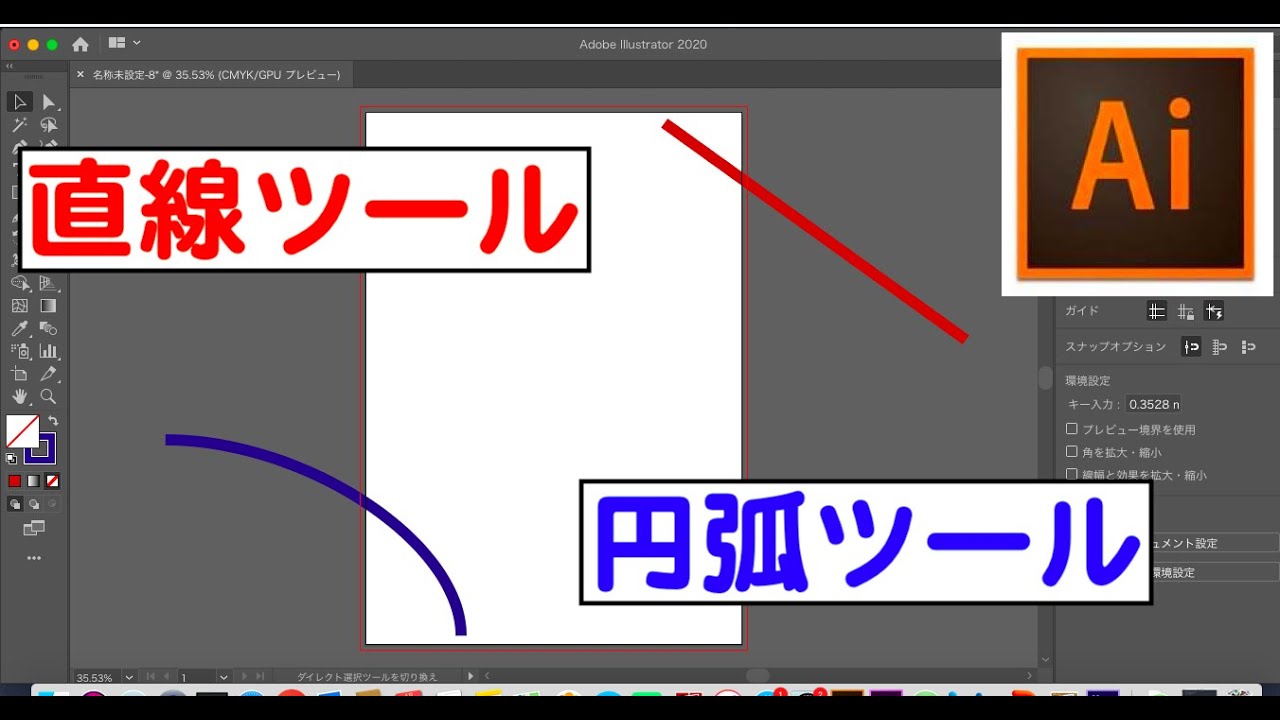Enable 角を拡大・縮小 checkbox
The height and width of the screenshot is (720, 1280).
coord(1072,452)
